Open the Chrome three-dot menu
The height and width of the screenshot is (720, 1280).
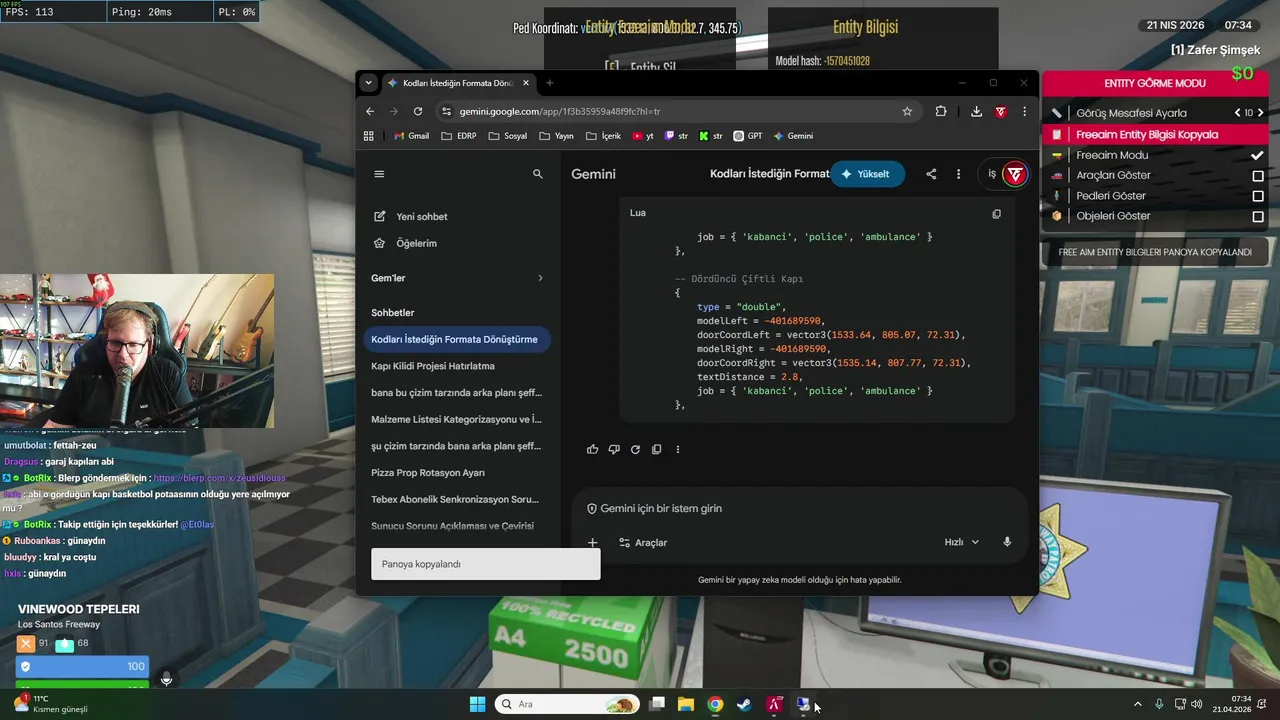click(x=1024, y=111)
